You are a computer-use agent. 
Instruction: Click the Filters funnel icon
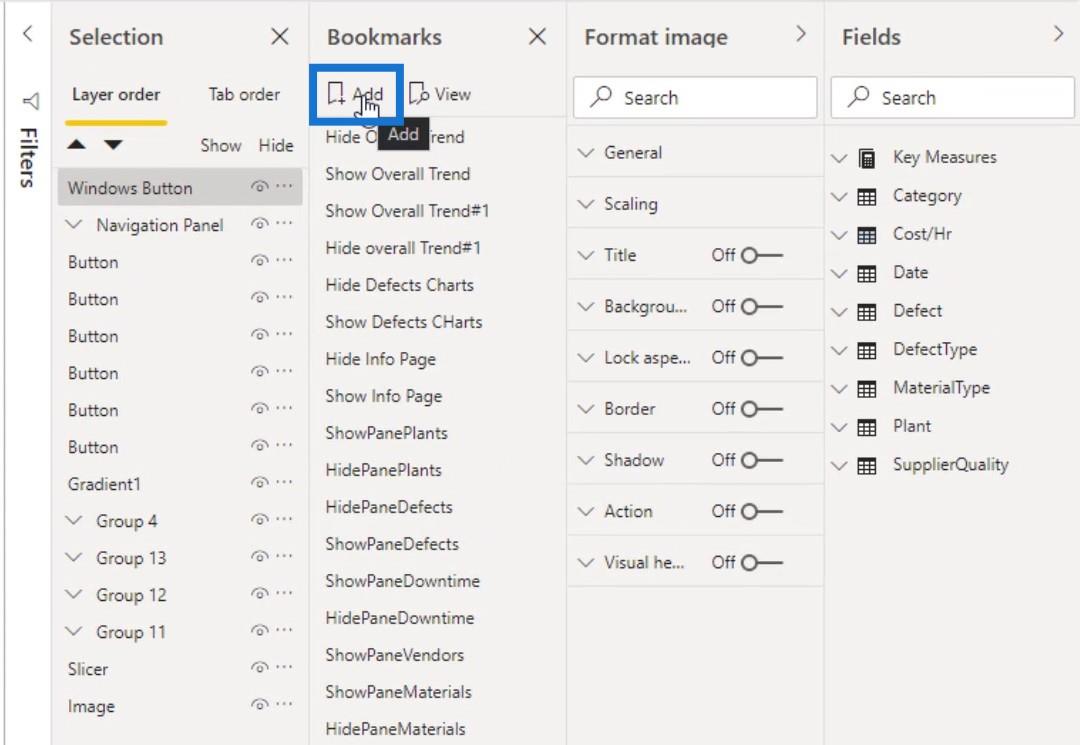(x=30, y=101)
